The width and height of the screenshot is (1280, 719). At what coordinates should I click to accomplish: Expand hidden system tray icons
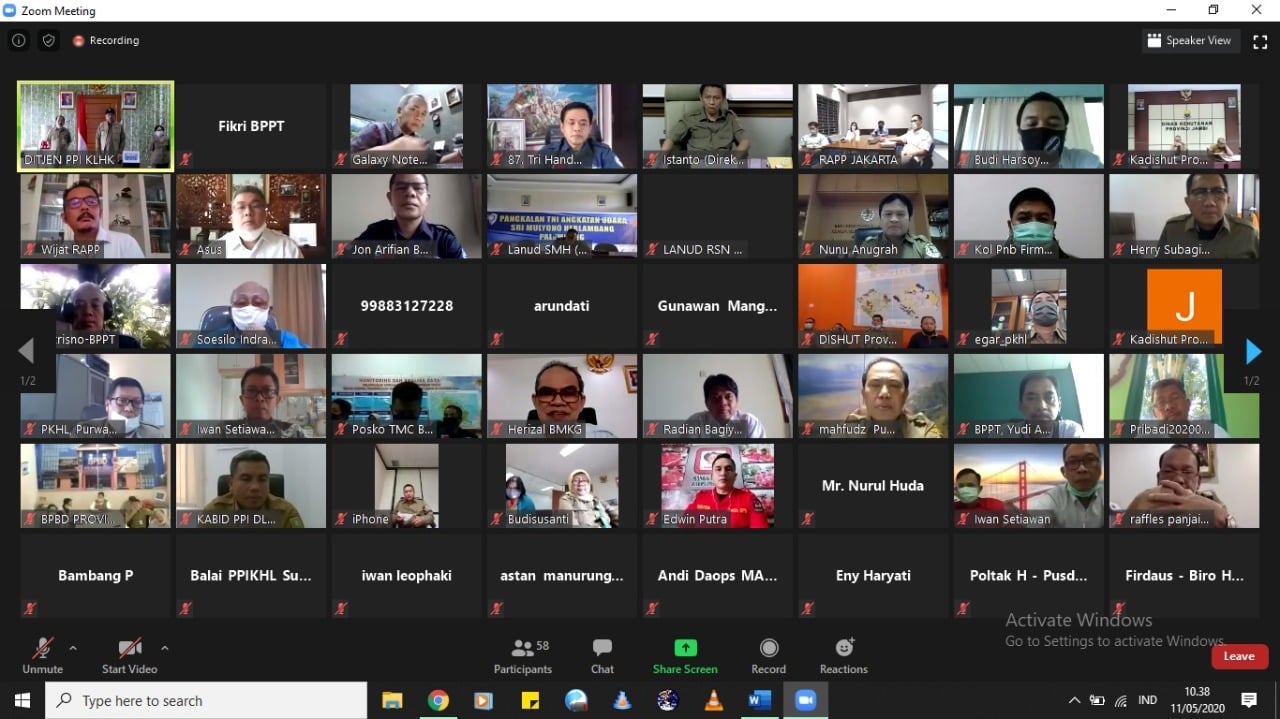click(1074, 700)
